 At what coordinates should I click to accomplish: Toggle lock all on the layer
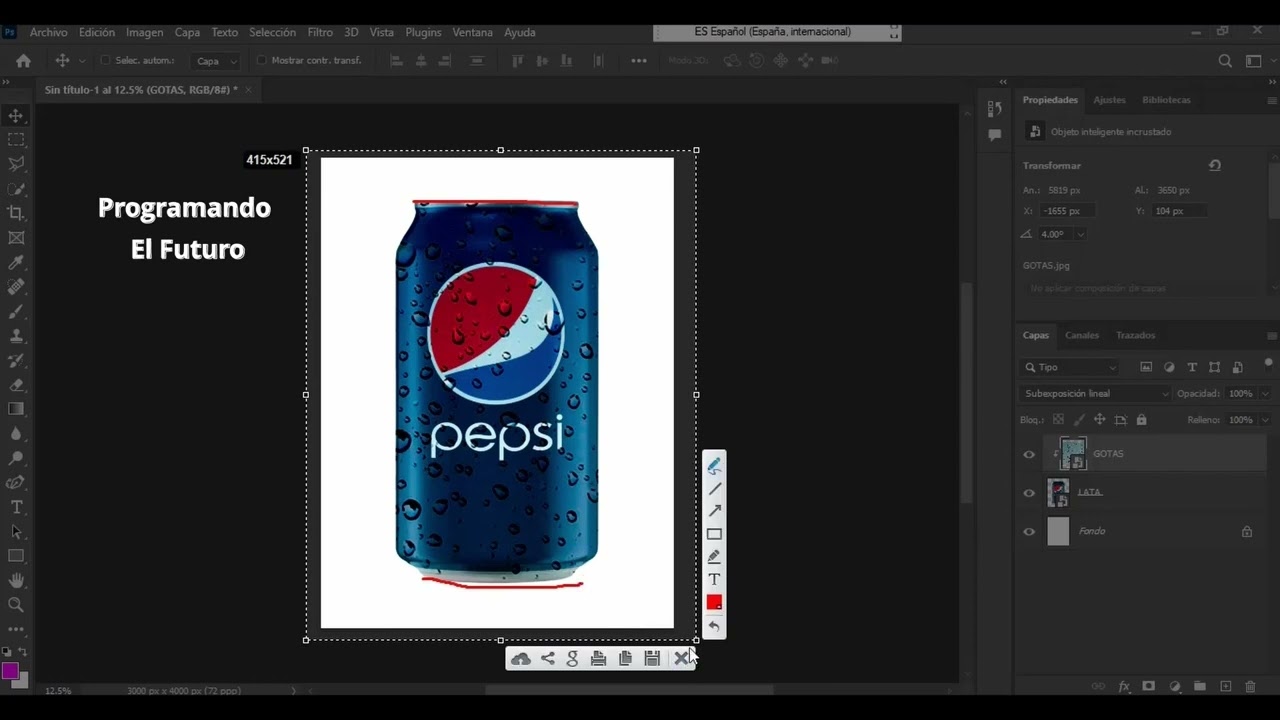click(1141, 420)
